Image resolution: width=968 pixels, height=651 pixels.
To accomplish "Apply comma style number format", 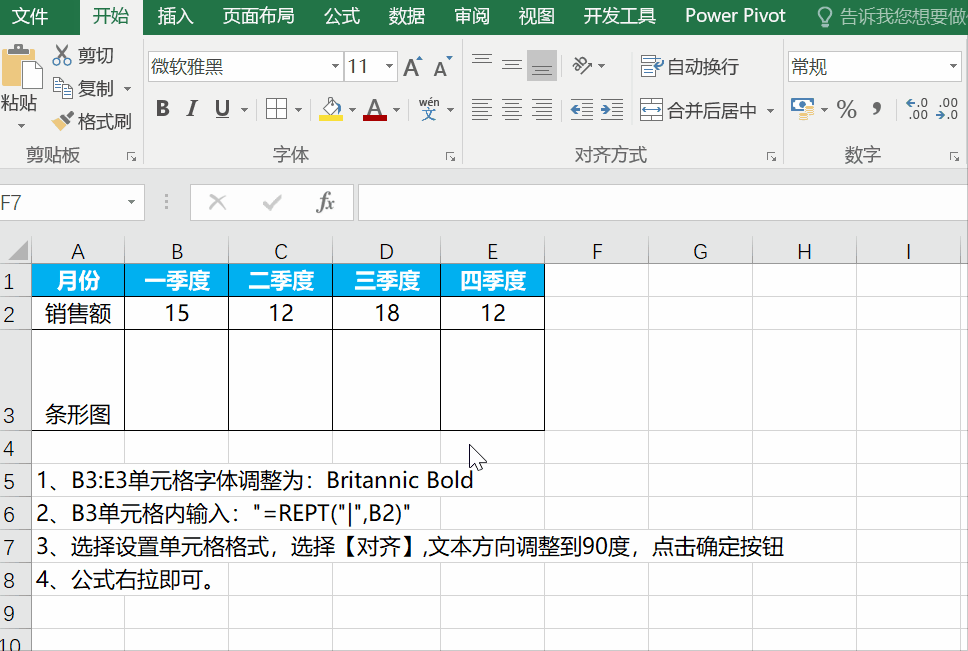I will pos(877,110).
